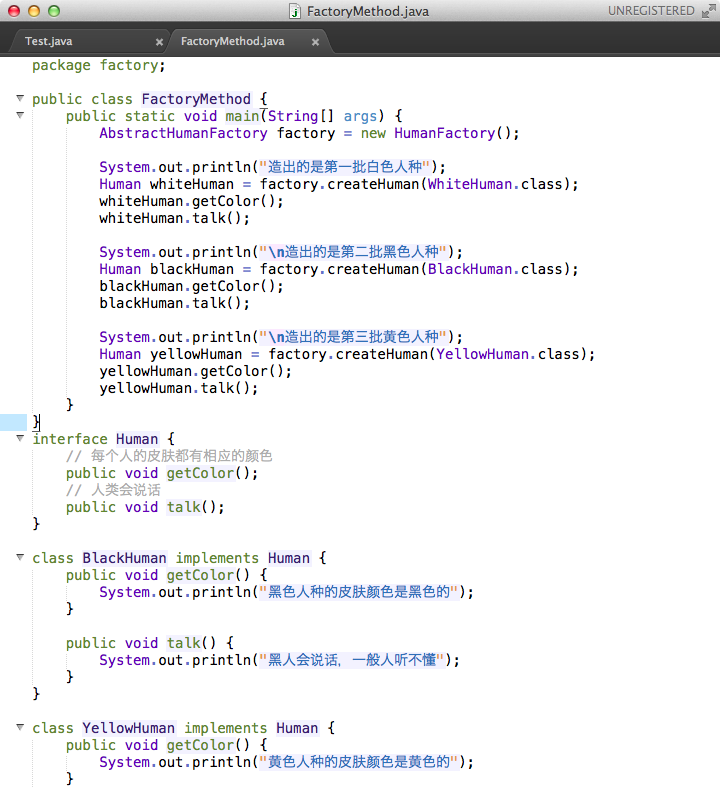Click the class name FactoryMethod in declaration
Screen dimensions: 720x787
(196, 99)
